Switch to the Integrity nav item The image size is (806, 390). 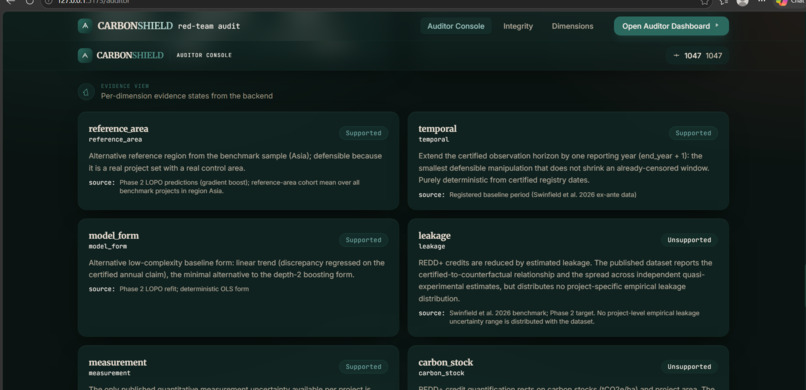(518, 26)
